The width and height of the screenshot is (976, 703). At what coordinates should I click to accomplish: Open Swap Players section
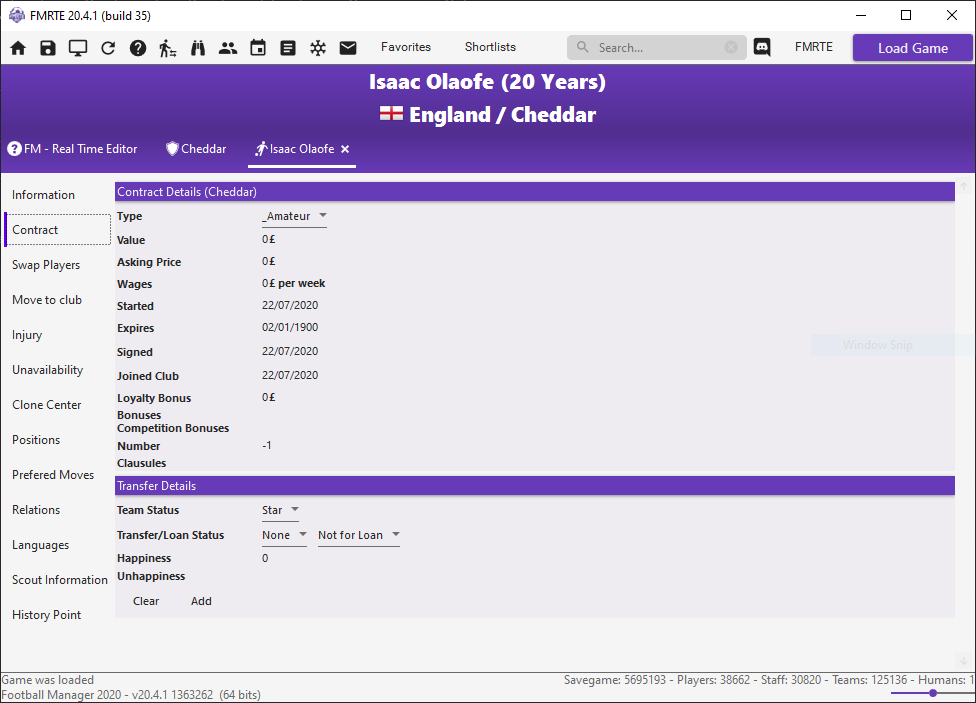point(46,265)
